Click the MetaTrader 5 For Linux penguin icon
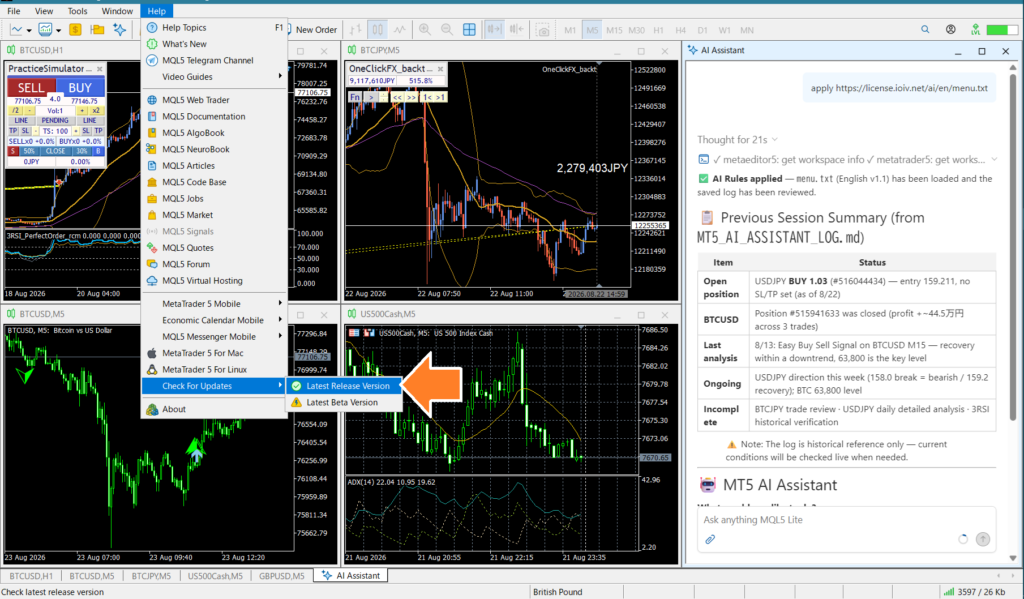1024x599 pixels. pyautogui.click(x=152, y=369)
